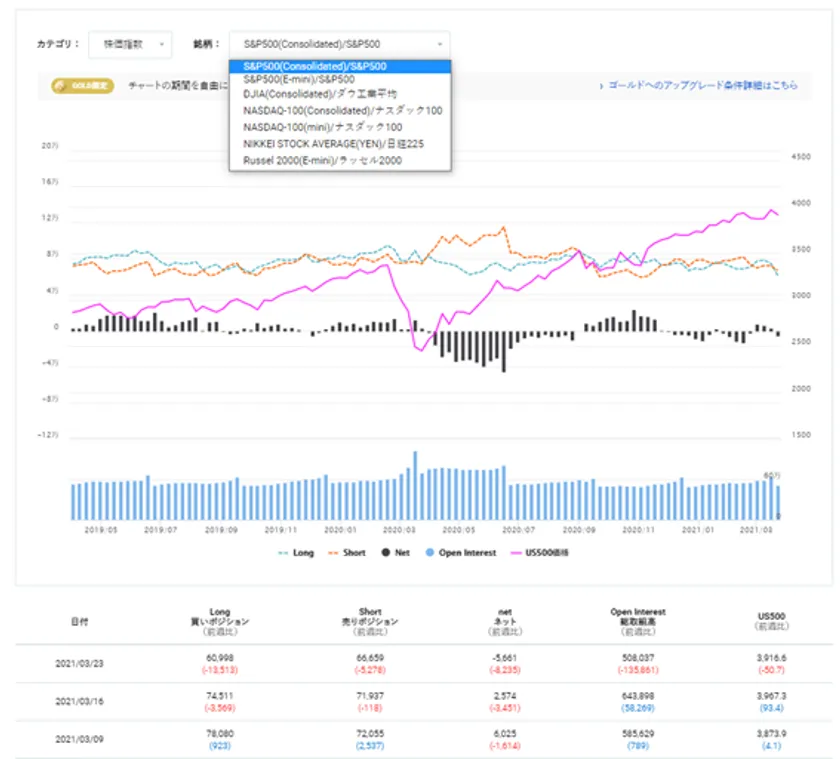Viewport: 840px width, 759px height.
Task: Pick Russel 2000(E-mini)/ラッセル2000 option
Action: tap(322, 159)
